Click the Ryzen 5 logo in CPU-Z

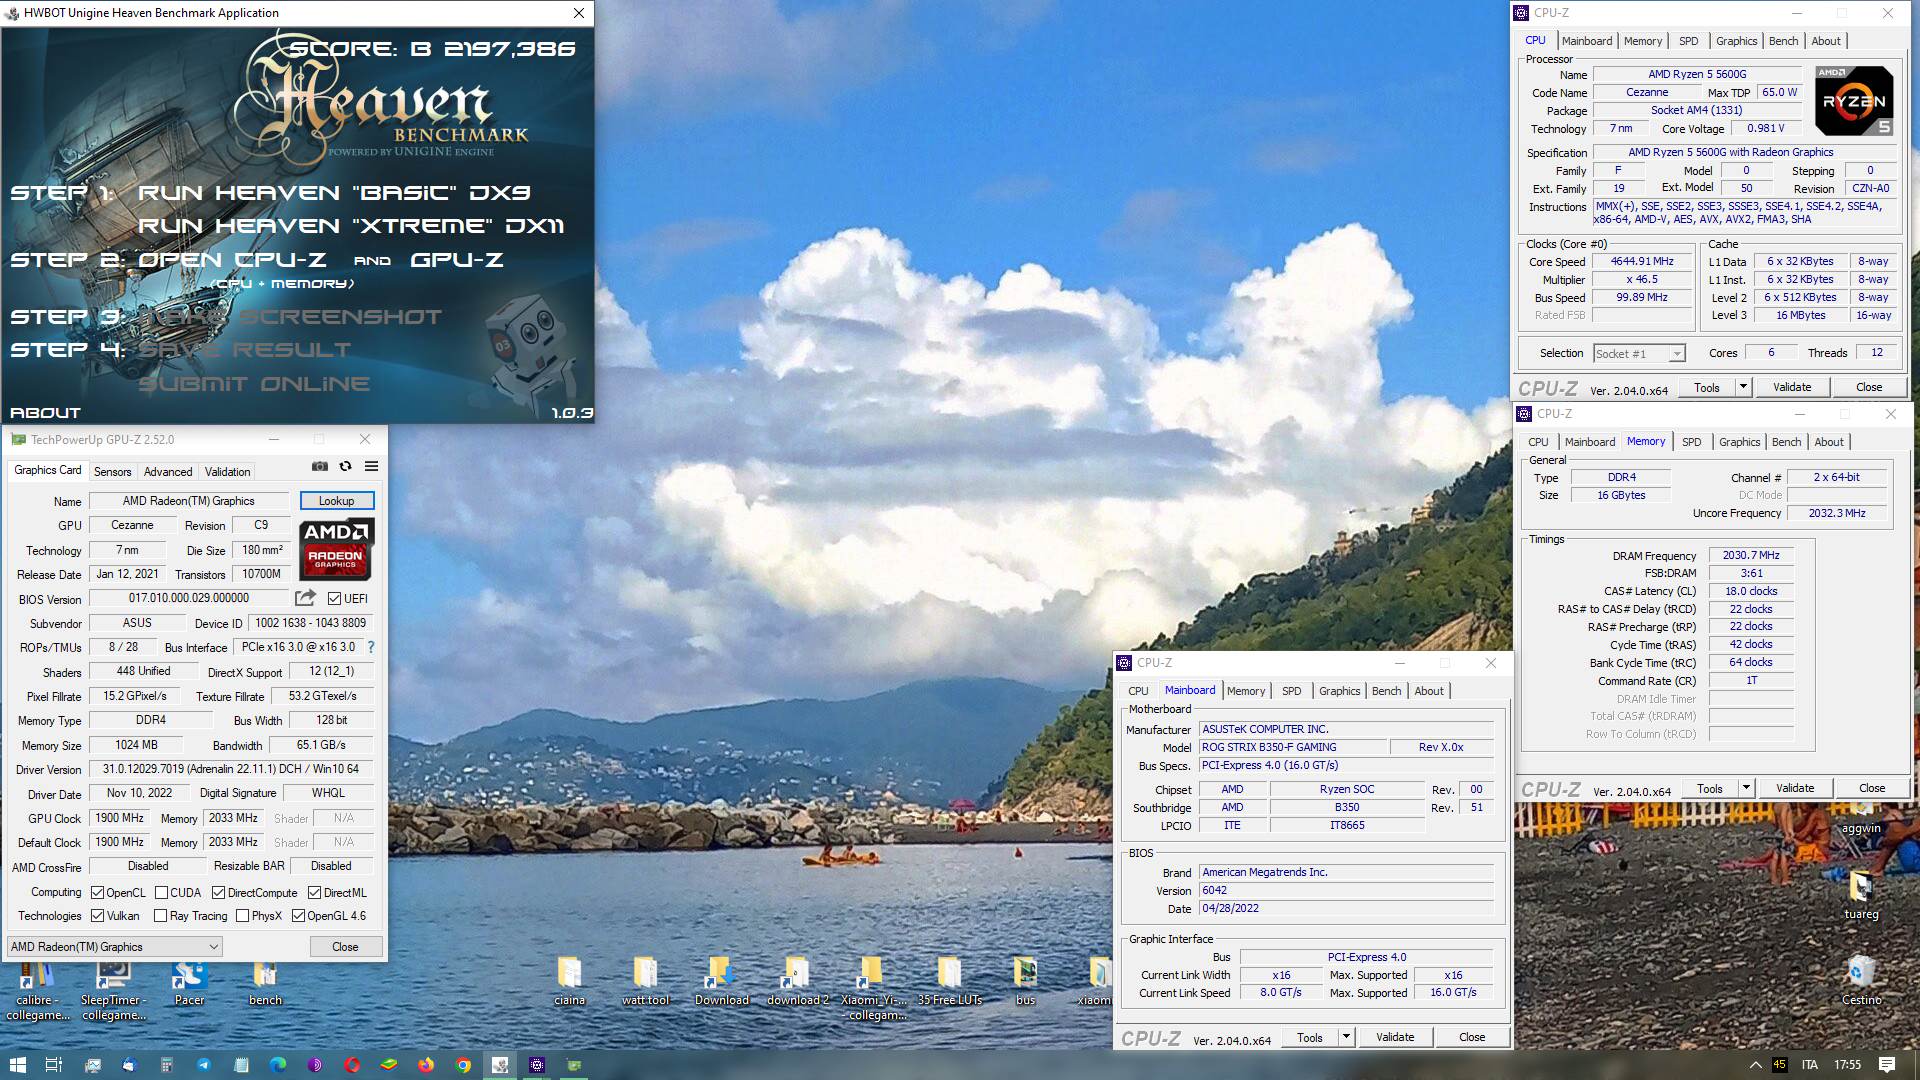(x=1854, y=101)
